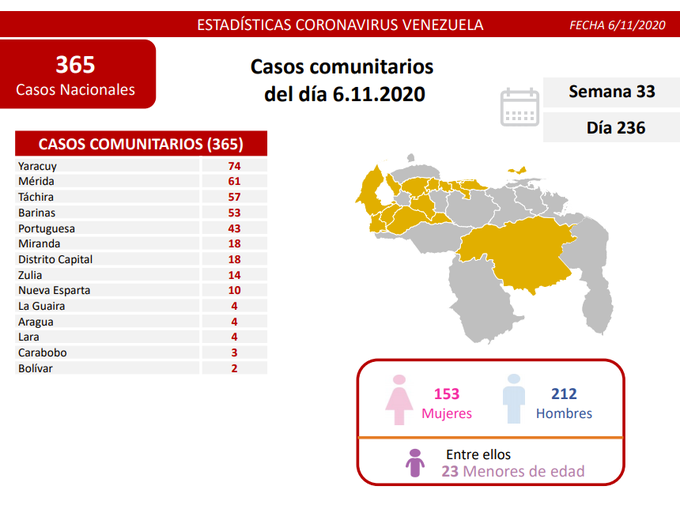Click the Semana 33 box
Viewport: 680px width, 505px height.
point(611,92)
